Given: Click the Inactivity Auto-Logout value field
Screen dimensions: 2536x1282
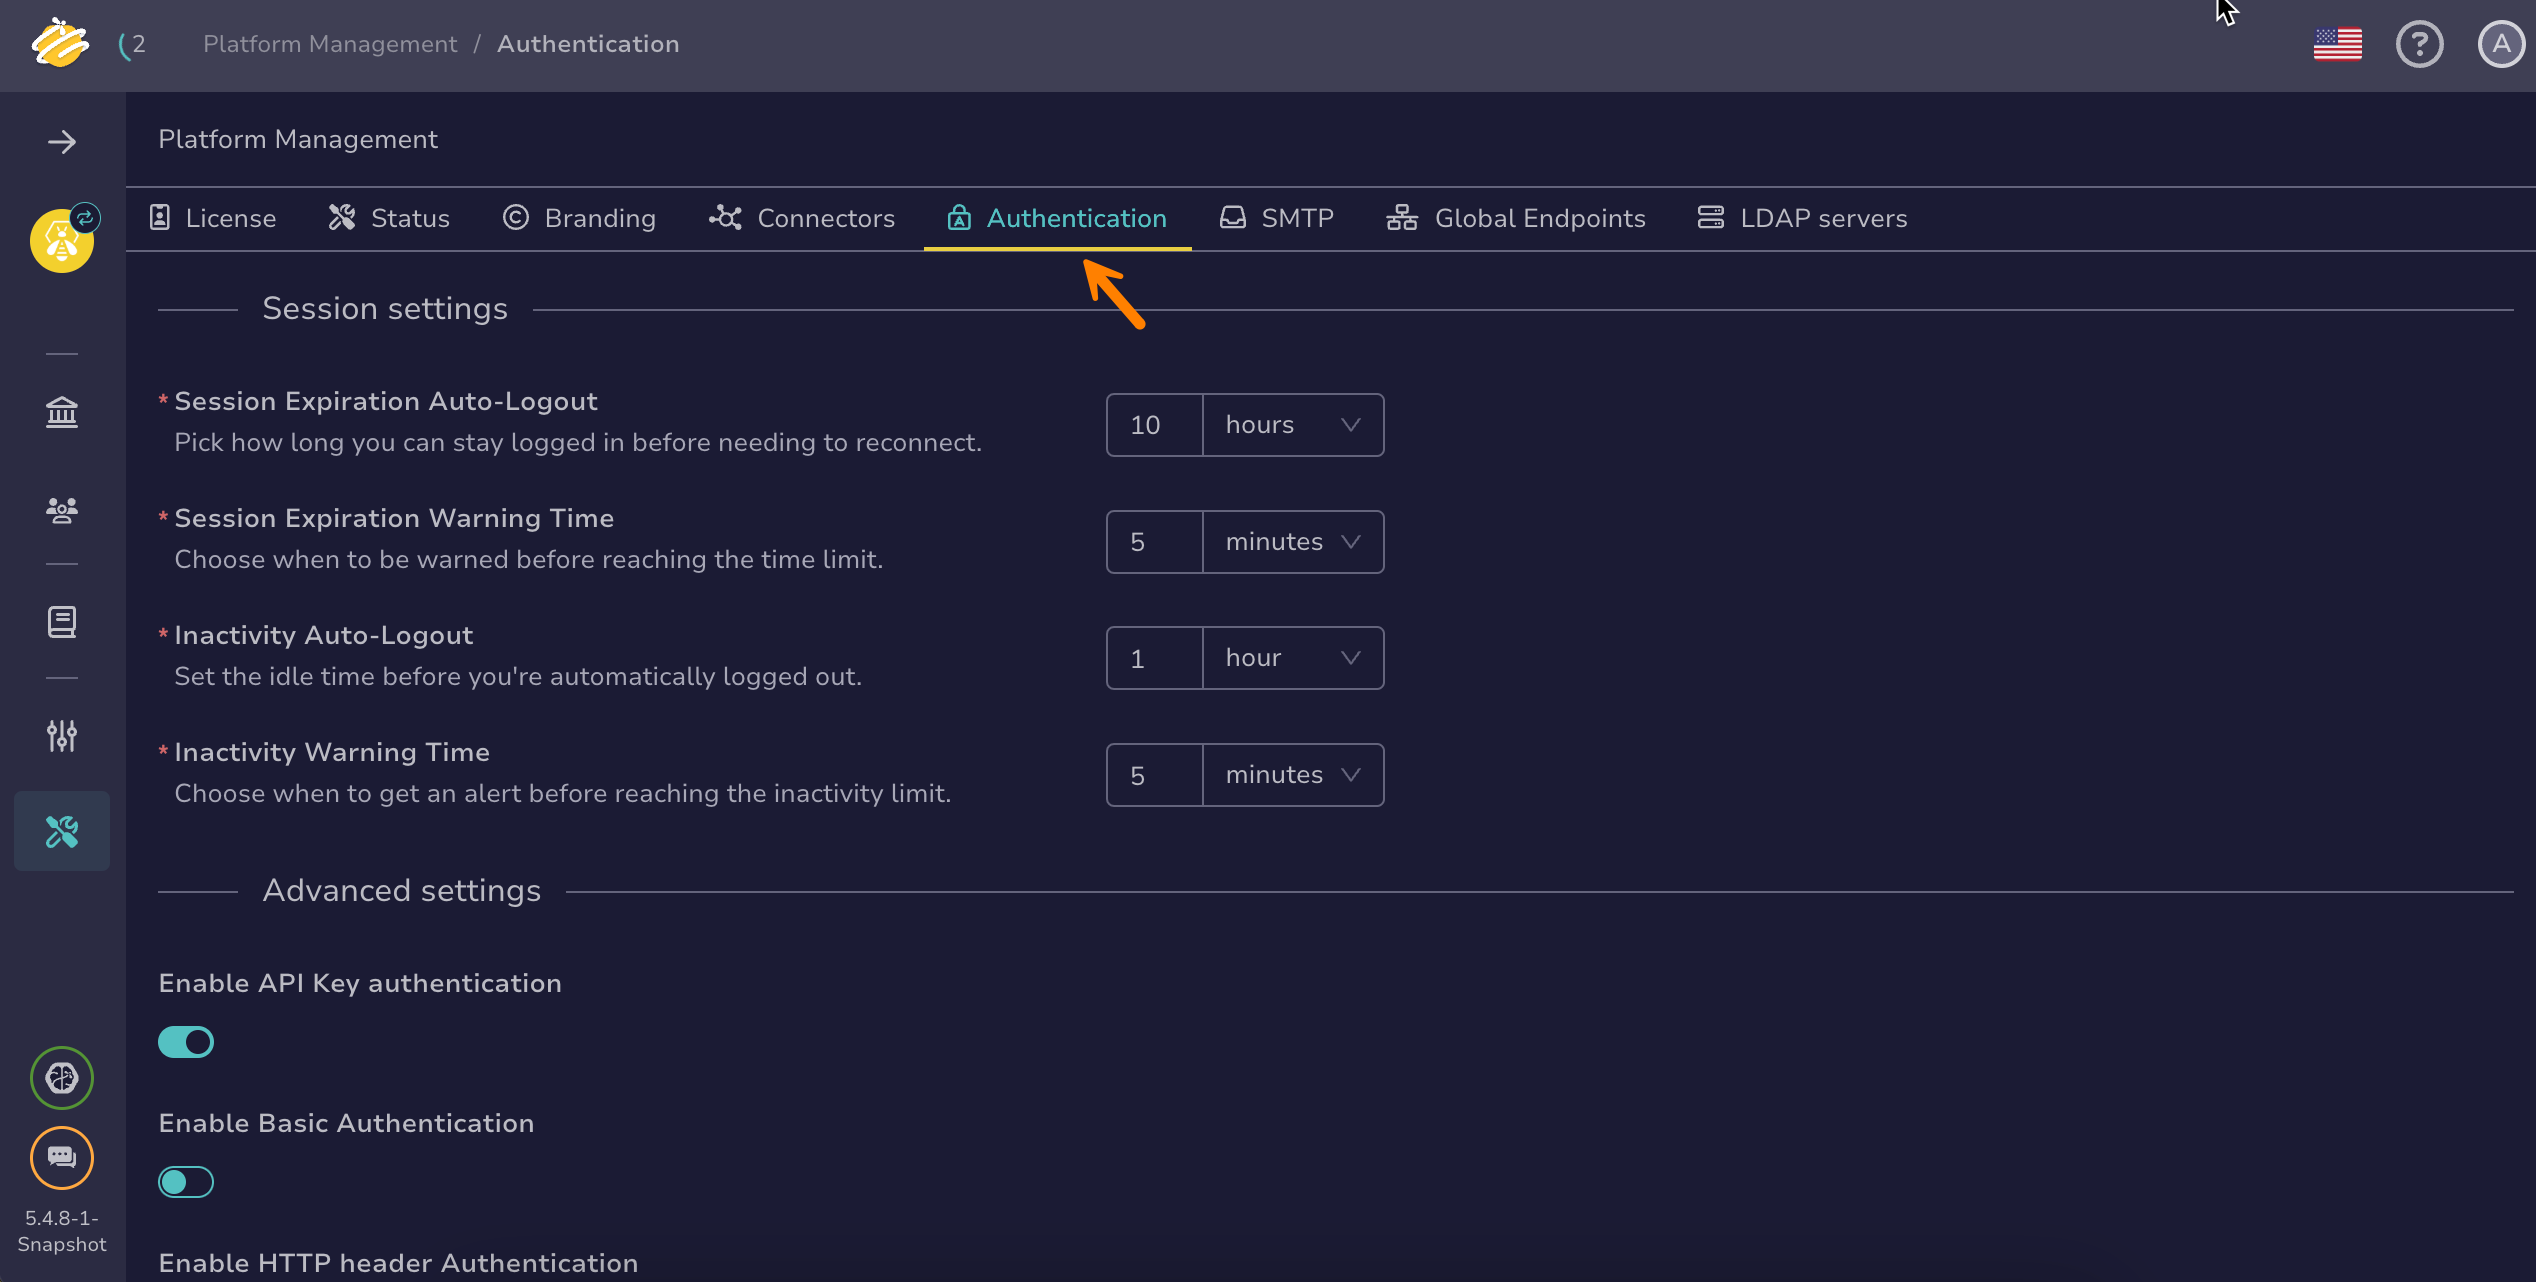Looking at the screenshot, I should 1155,658.
